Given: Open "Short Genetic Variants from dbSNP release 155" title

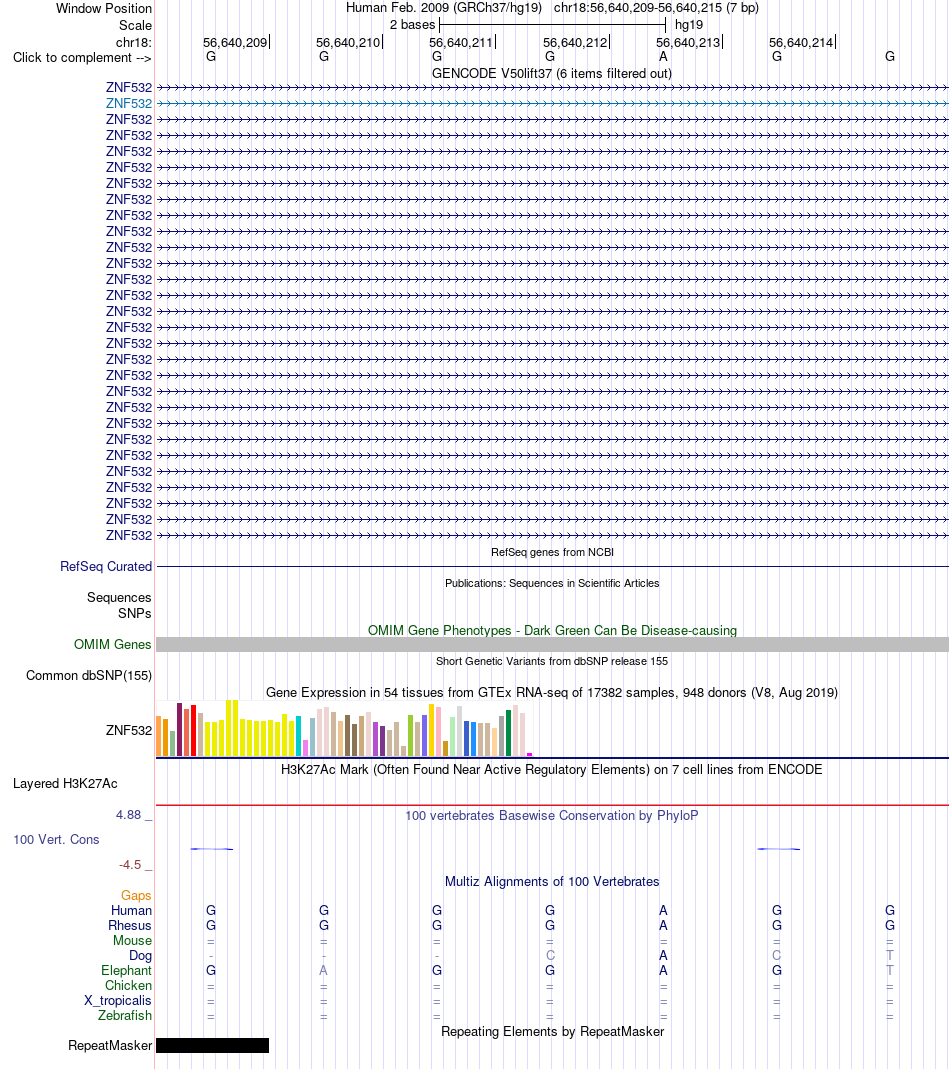Looking at the screenshot, I should coord(552,661).
